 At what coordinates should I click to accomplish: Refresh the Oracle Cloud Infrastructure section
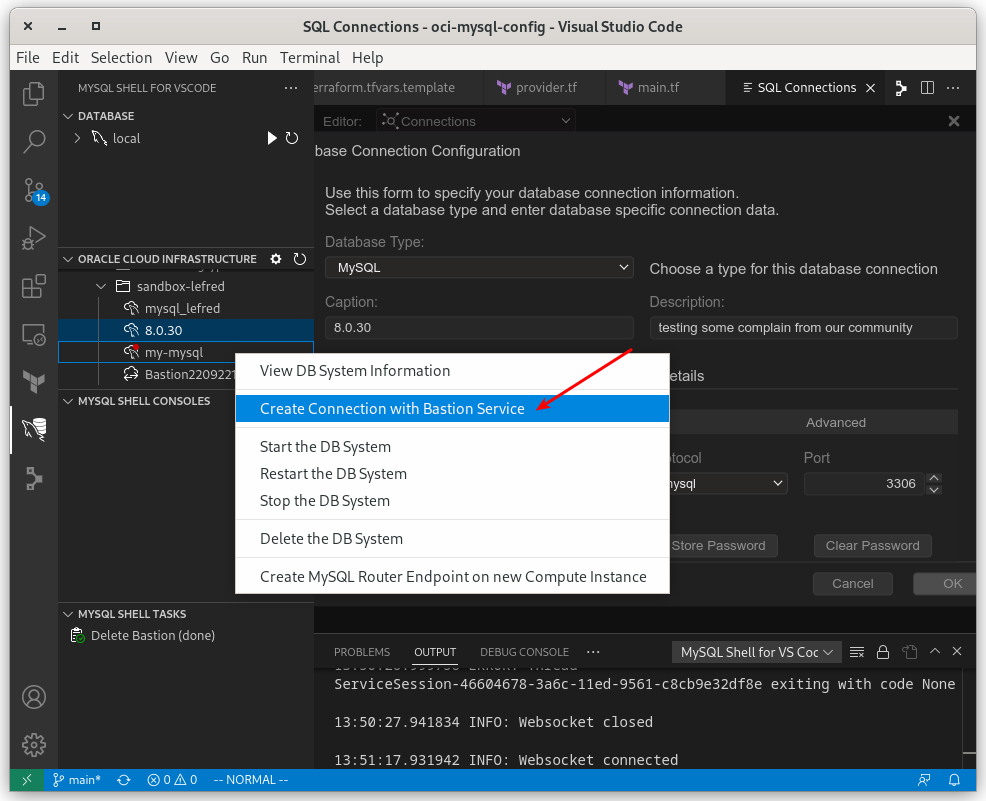coord(300,259)
